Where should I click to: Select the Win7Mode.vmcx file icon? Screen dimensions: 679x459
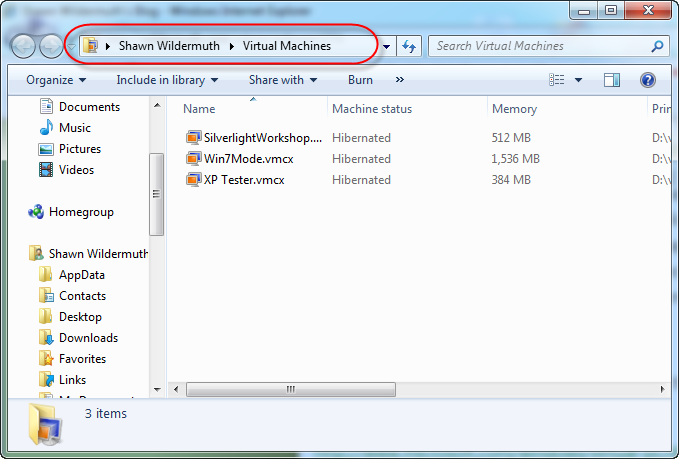point(194,159)
